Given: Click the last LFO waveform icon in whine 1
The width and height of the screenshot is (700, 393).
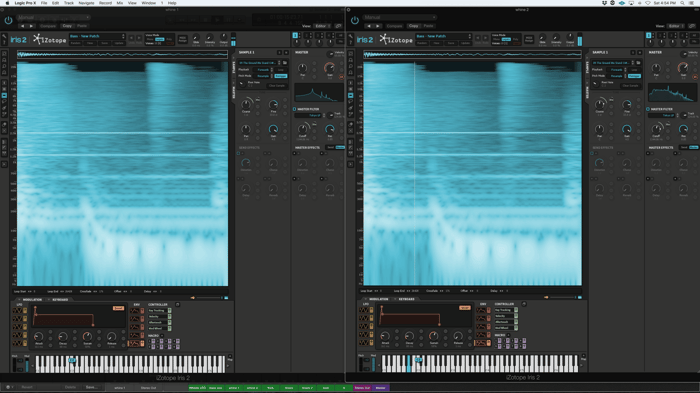Looking at the screenshot, I should [17, 343].
